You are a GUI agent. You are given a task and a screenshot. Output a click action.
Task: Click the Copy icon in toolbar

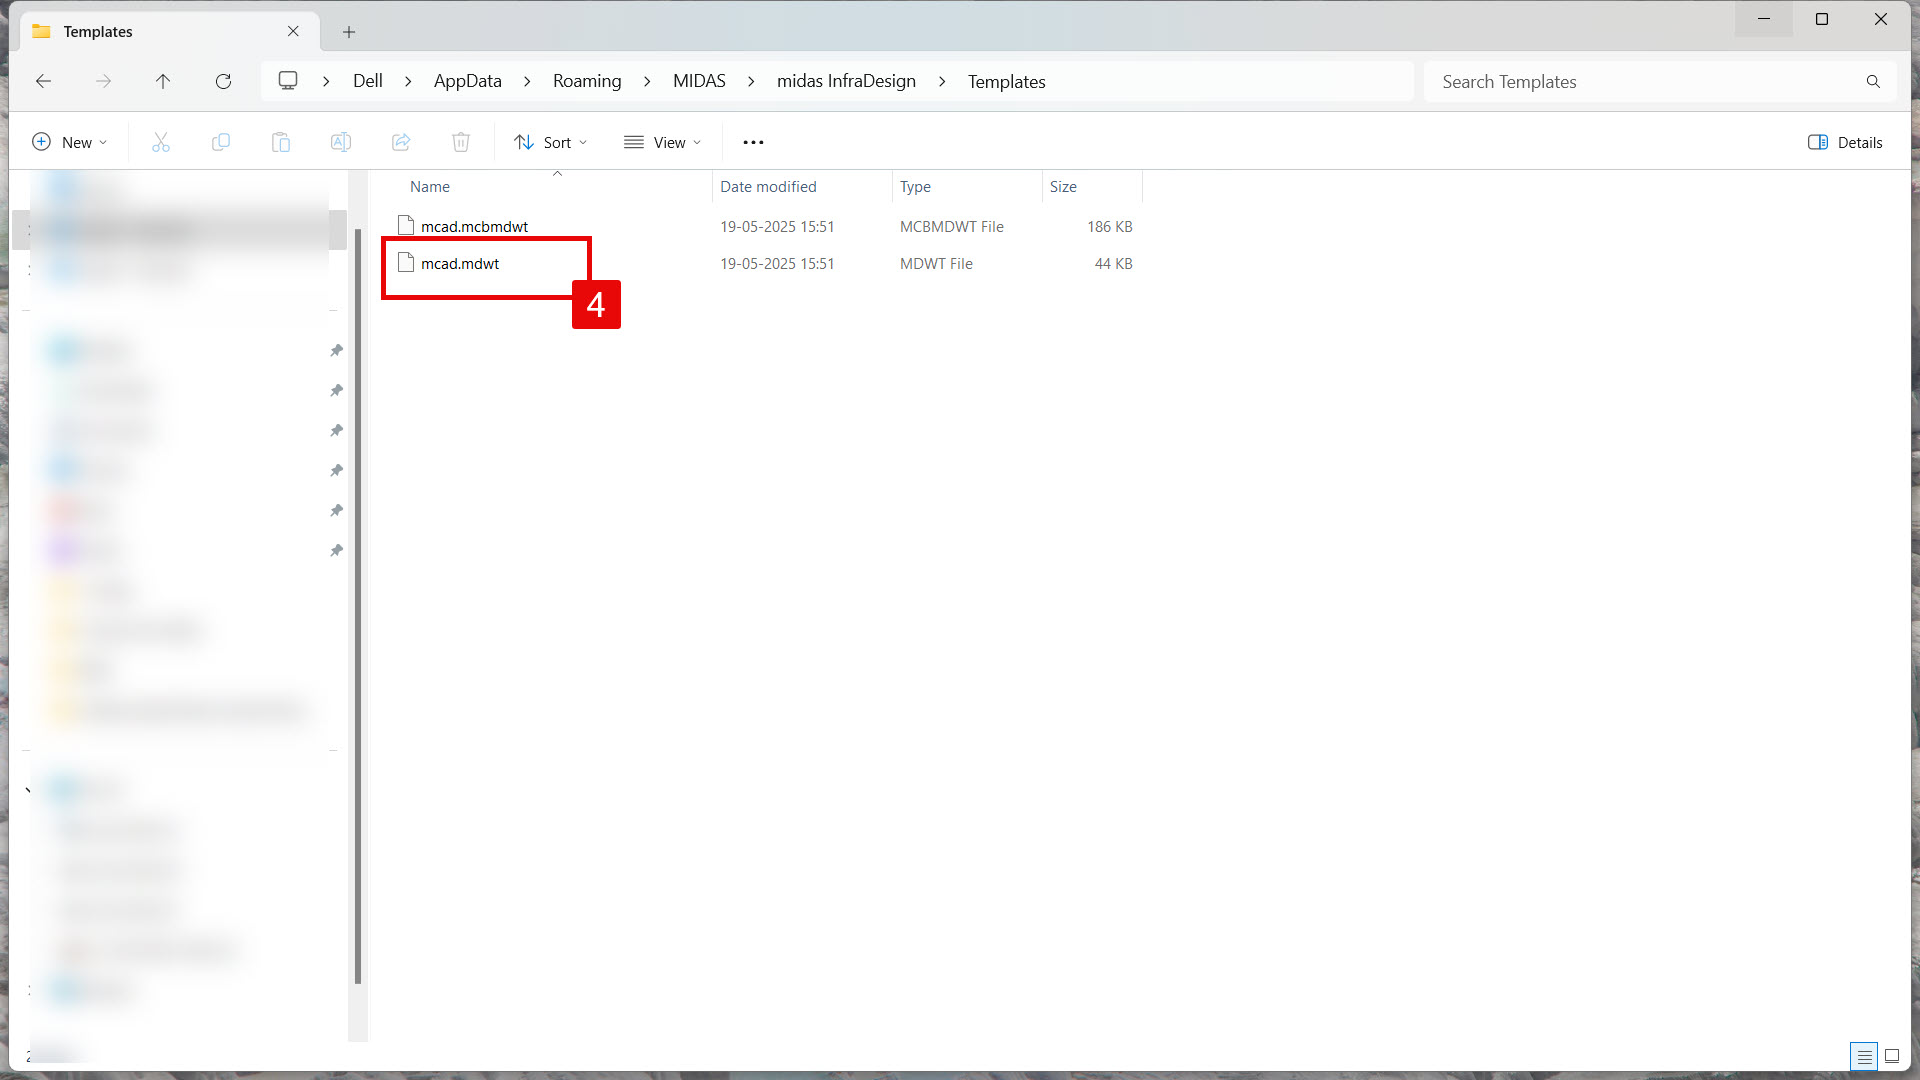point(221,142)
